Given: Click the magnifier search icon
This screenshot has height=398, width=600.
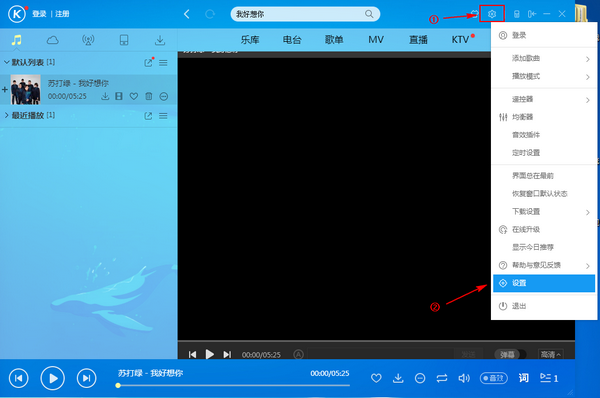Looking at the screenshot, I should coord(369,14).
